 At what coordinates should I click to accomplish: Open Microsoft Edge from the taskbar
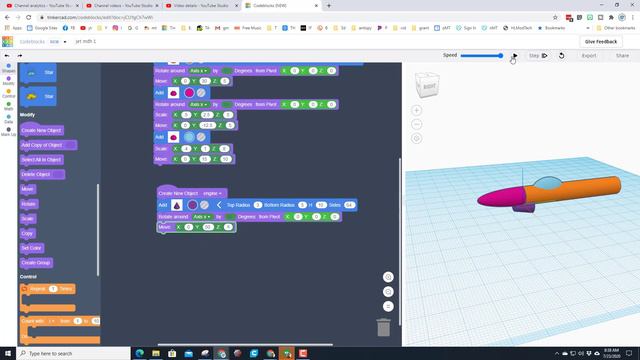[x=140, y=353]
